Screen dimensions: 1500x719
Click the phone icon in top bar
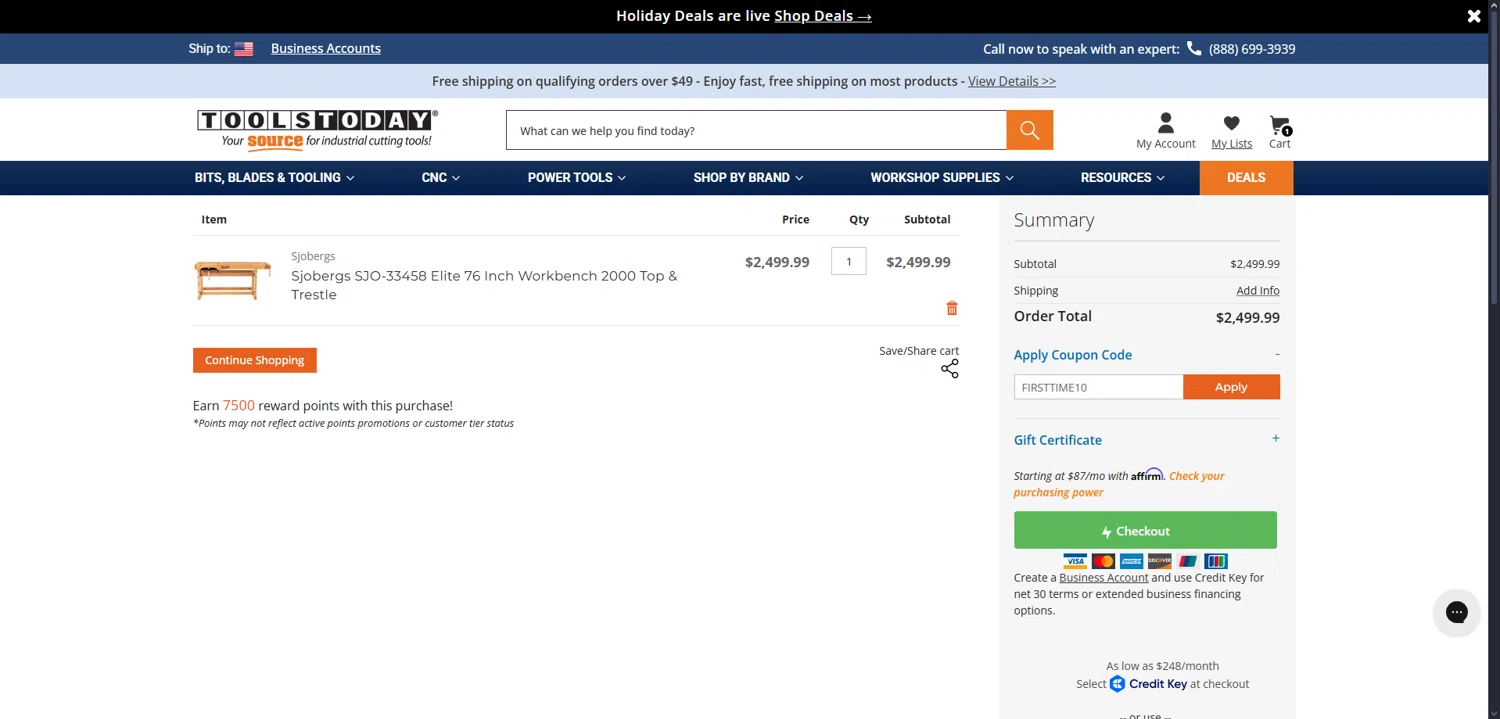tap(1194, 48)
